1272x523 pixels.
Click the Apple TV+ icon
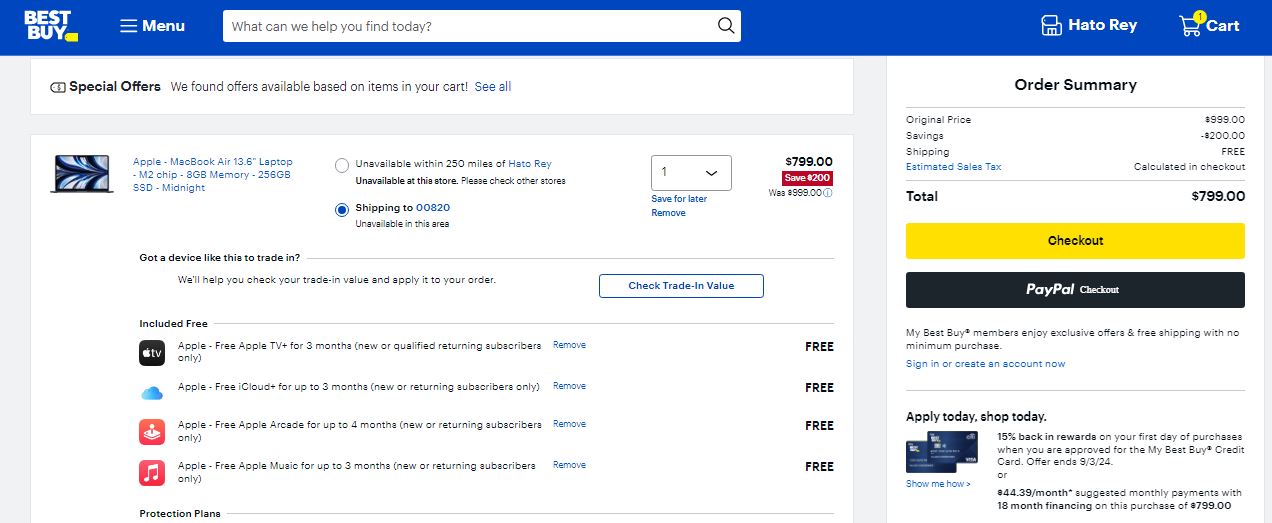[x=152, y=352]
